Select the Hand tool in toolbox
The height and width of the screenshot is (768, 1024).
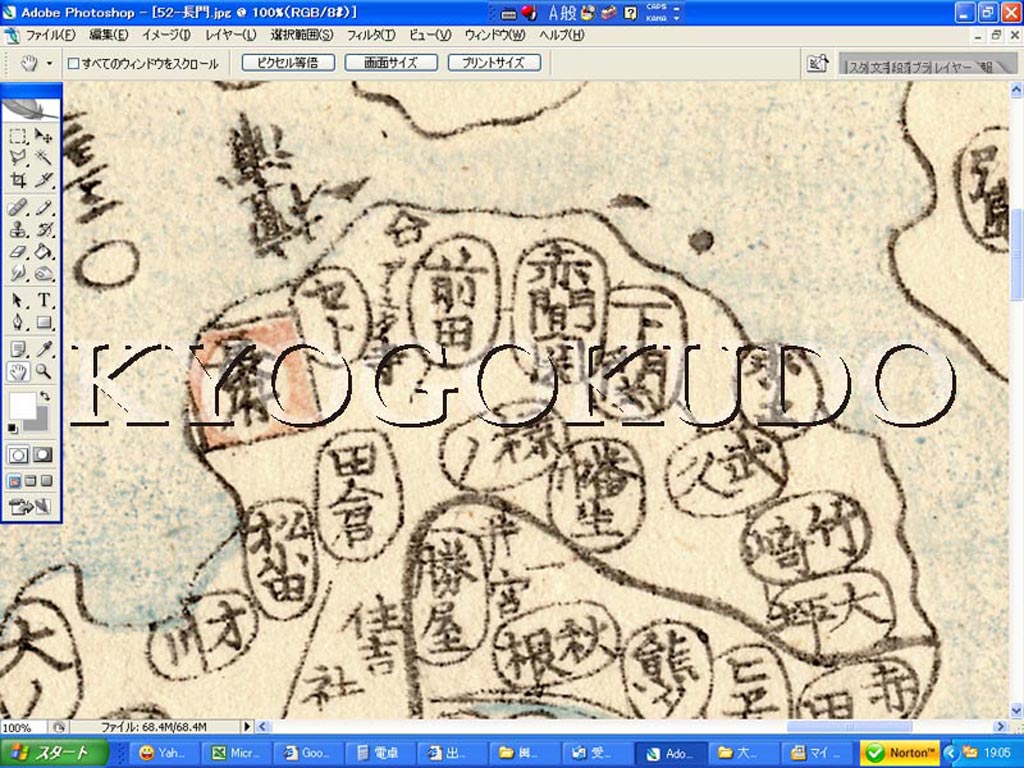[x=18, y=372]
